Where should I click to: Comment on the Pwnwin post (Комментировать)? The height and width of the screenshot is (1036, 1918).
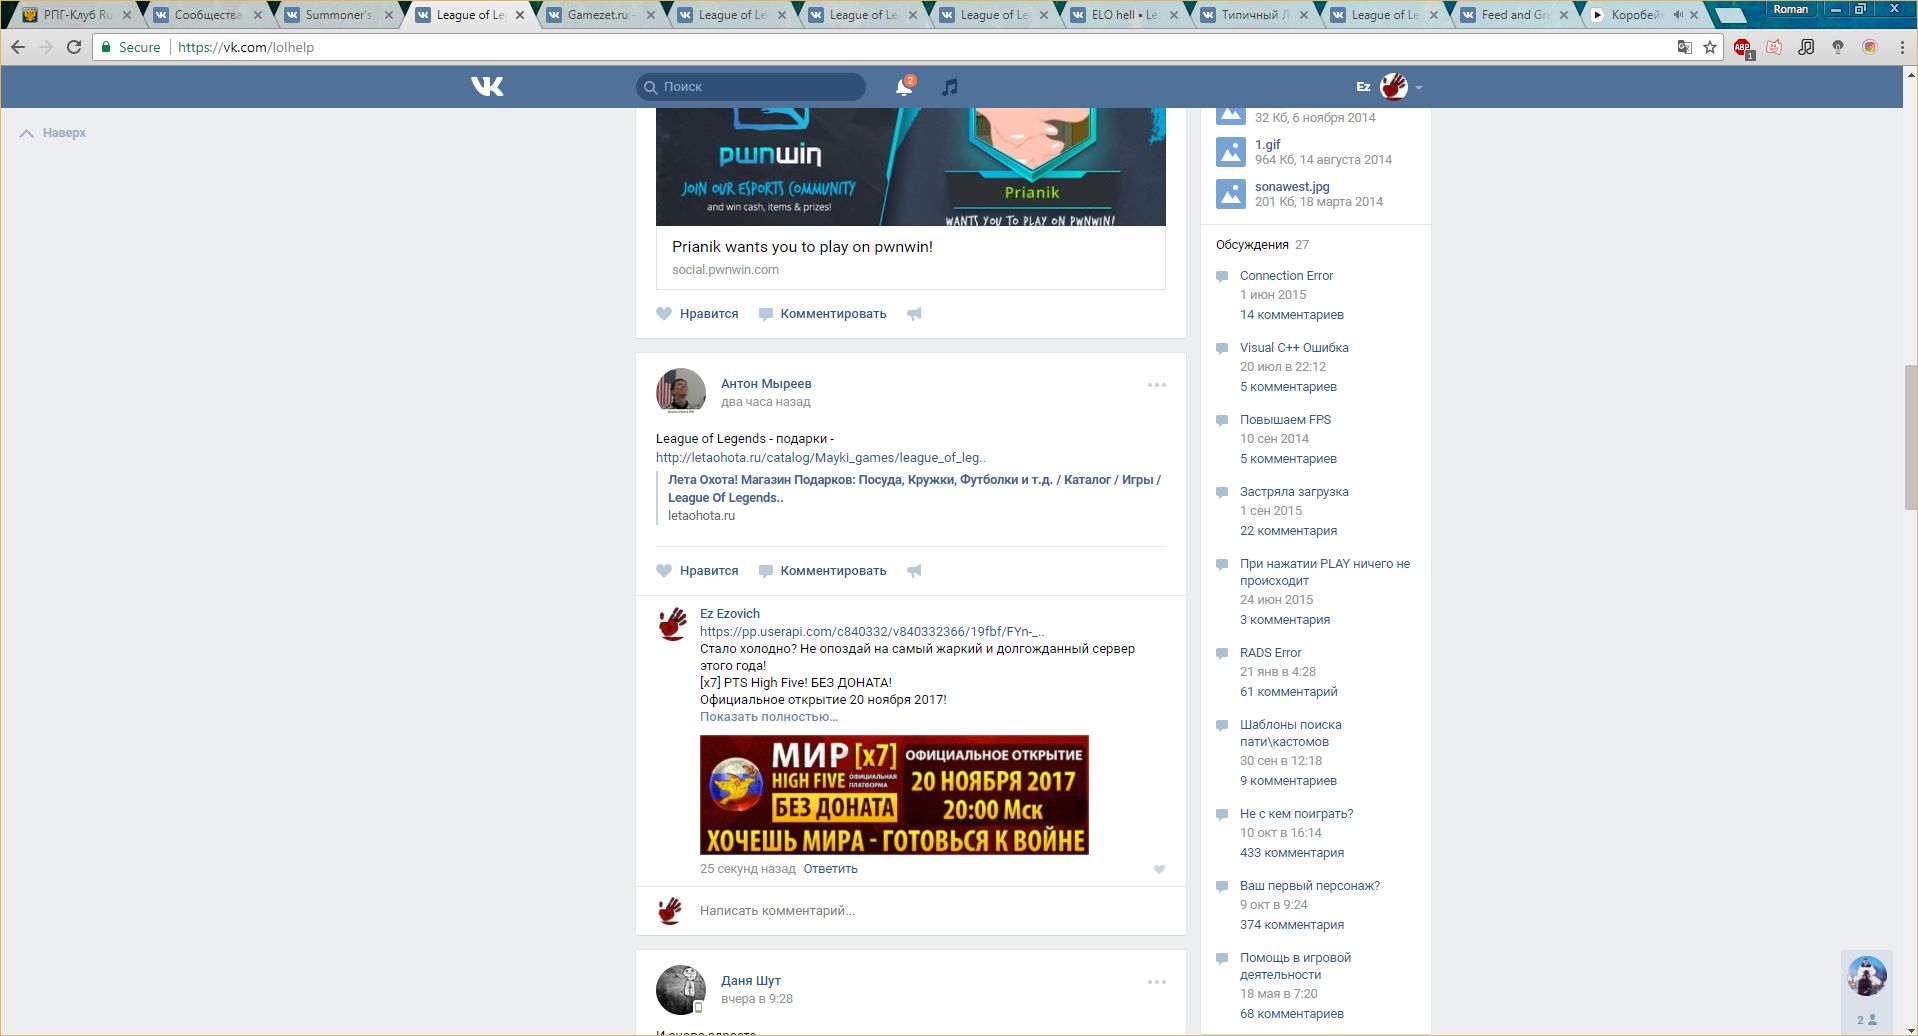point(823,314)
